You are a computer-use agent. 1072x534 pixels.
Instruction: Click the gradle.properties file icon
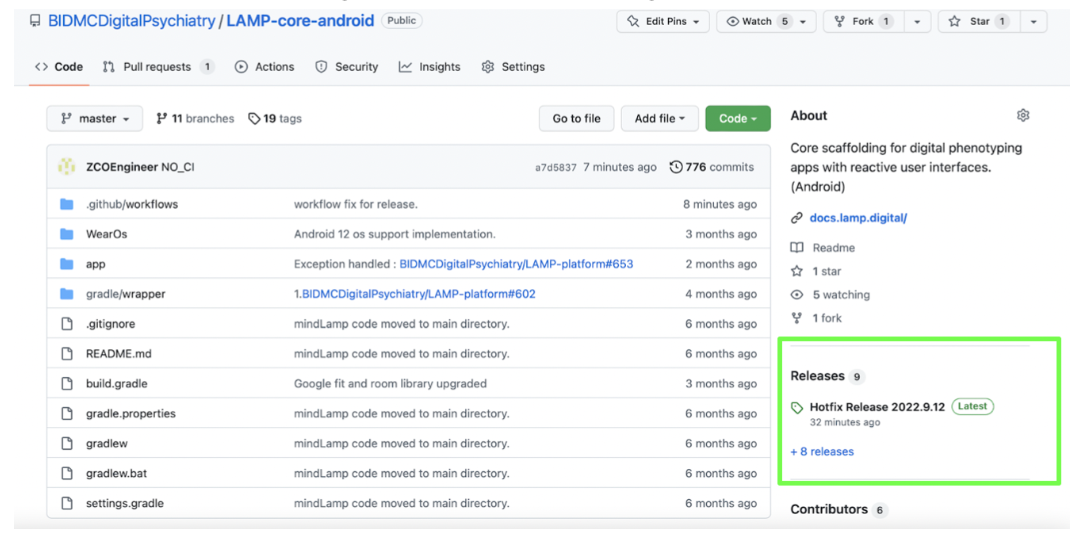(66, 414)
